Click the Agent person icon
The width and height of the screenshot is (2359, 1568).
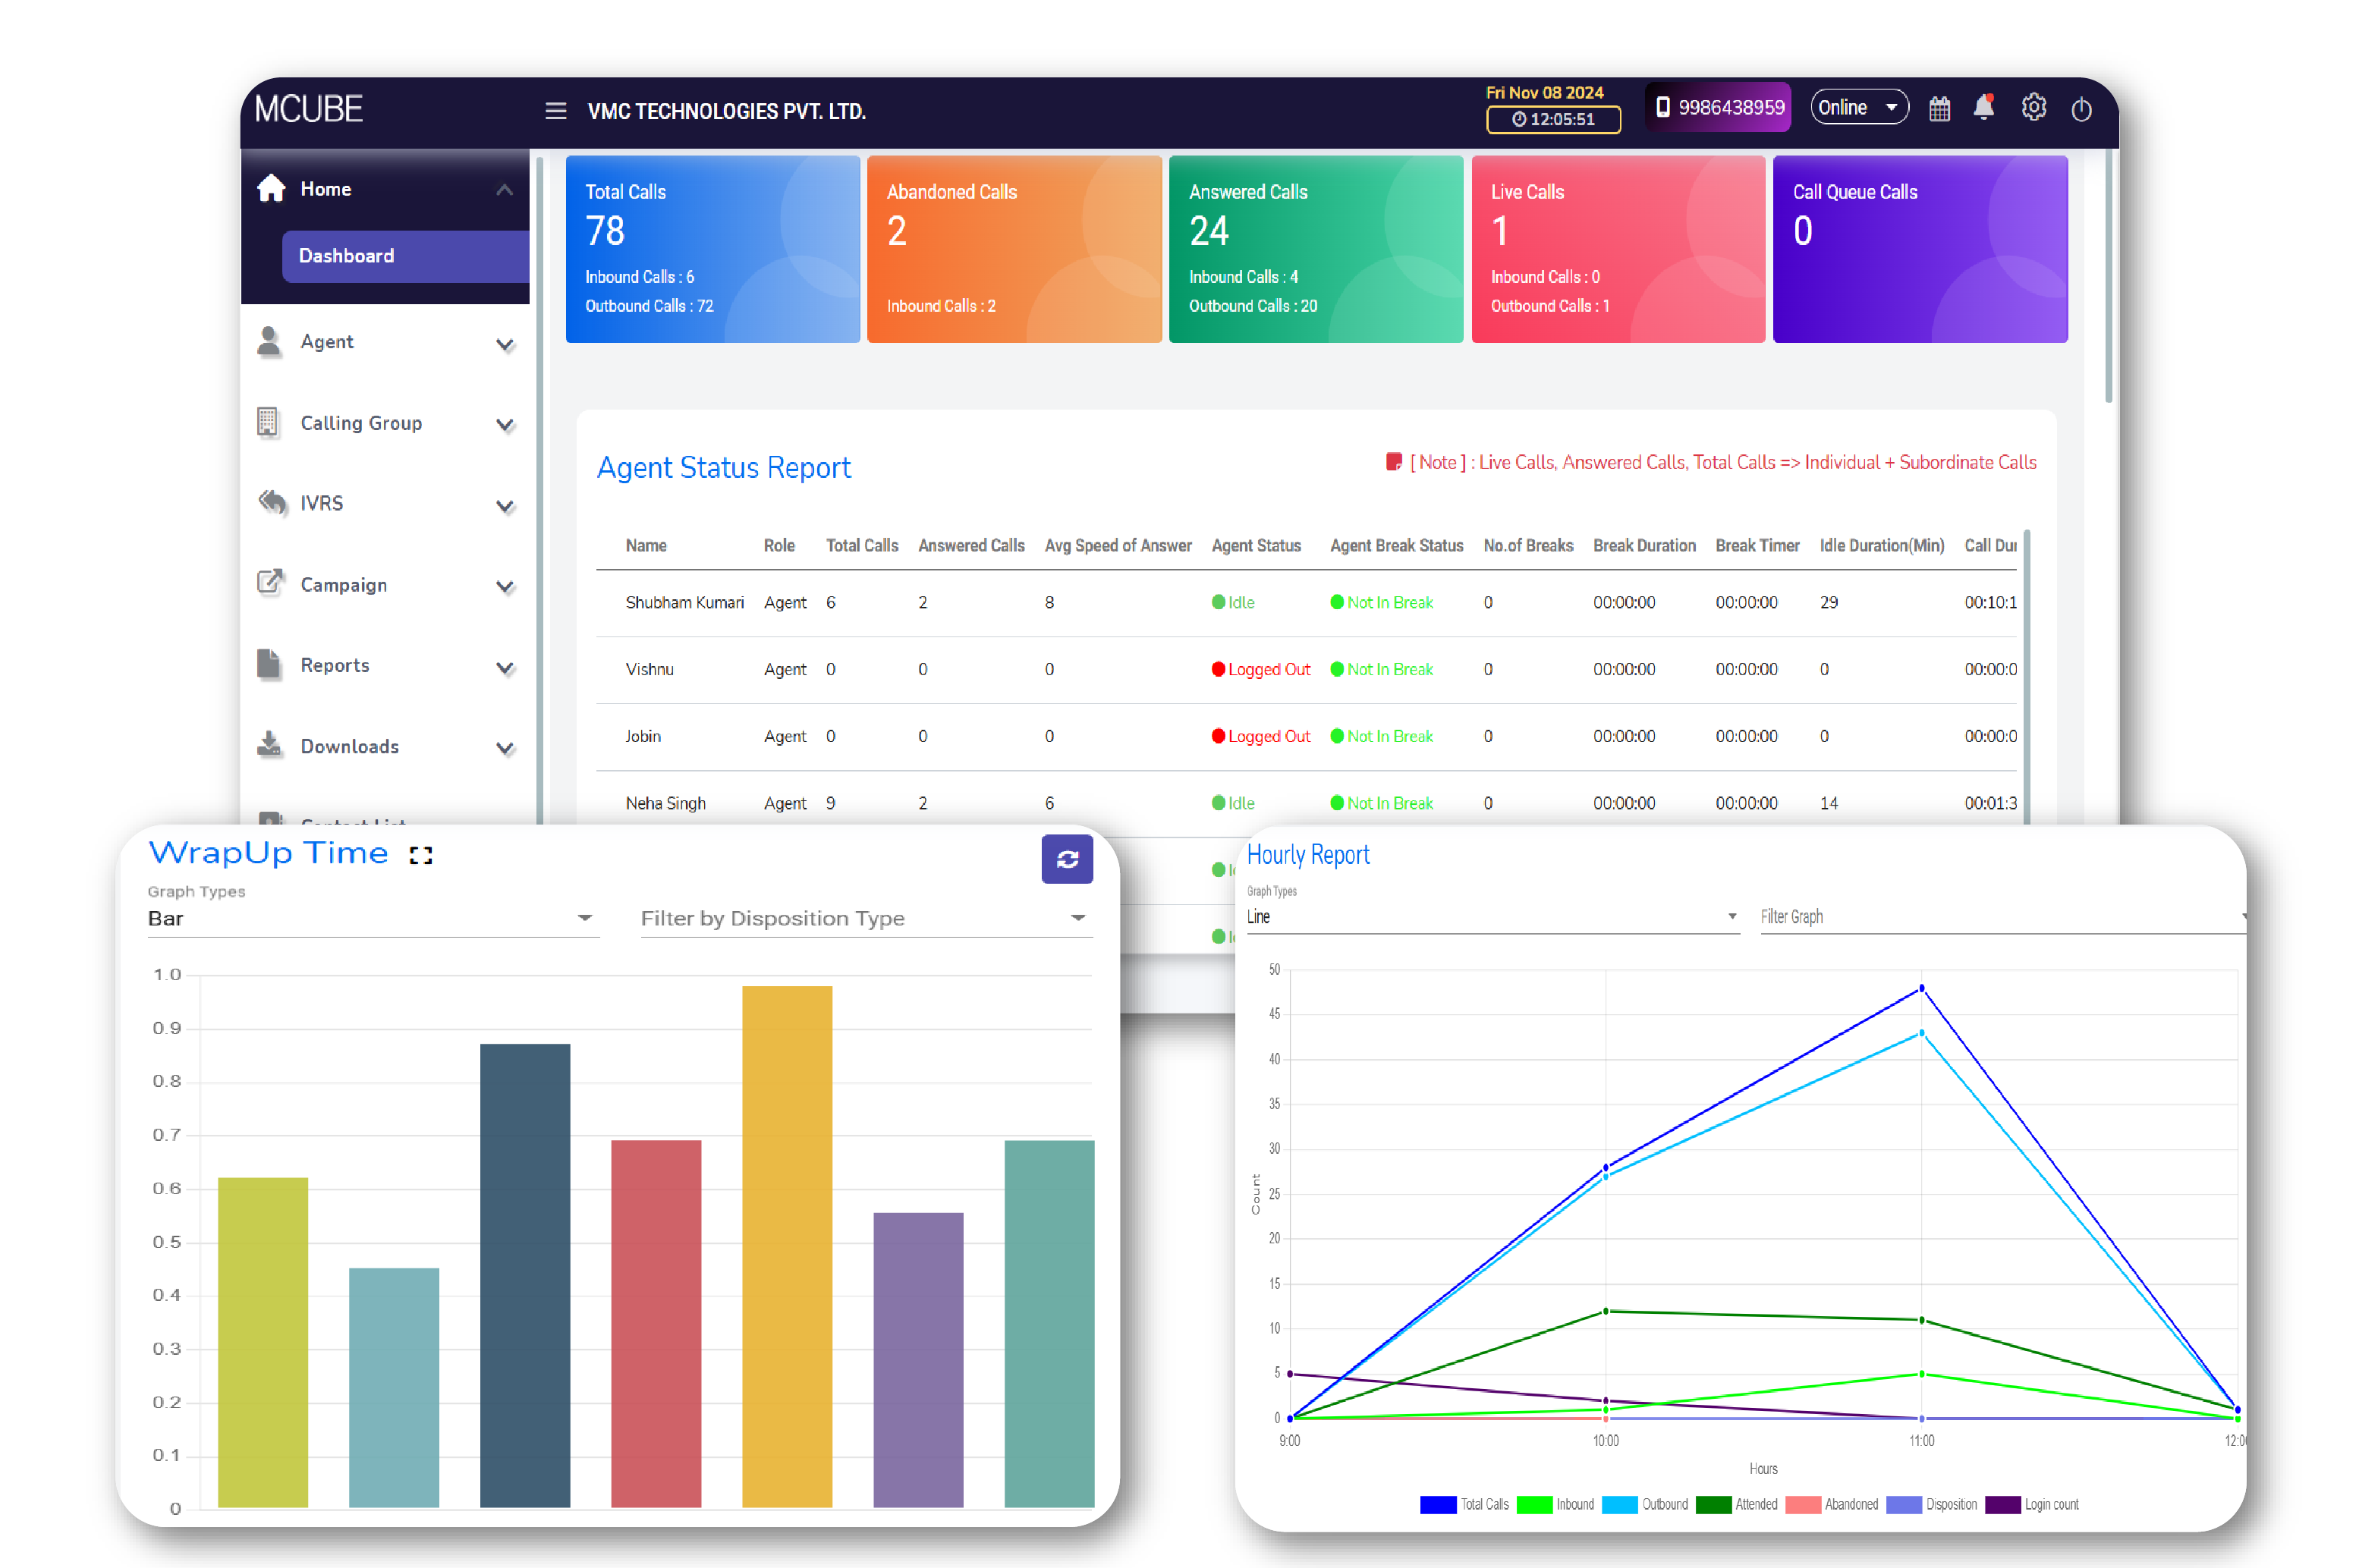(x=268, y=341)
